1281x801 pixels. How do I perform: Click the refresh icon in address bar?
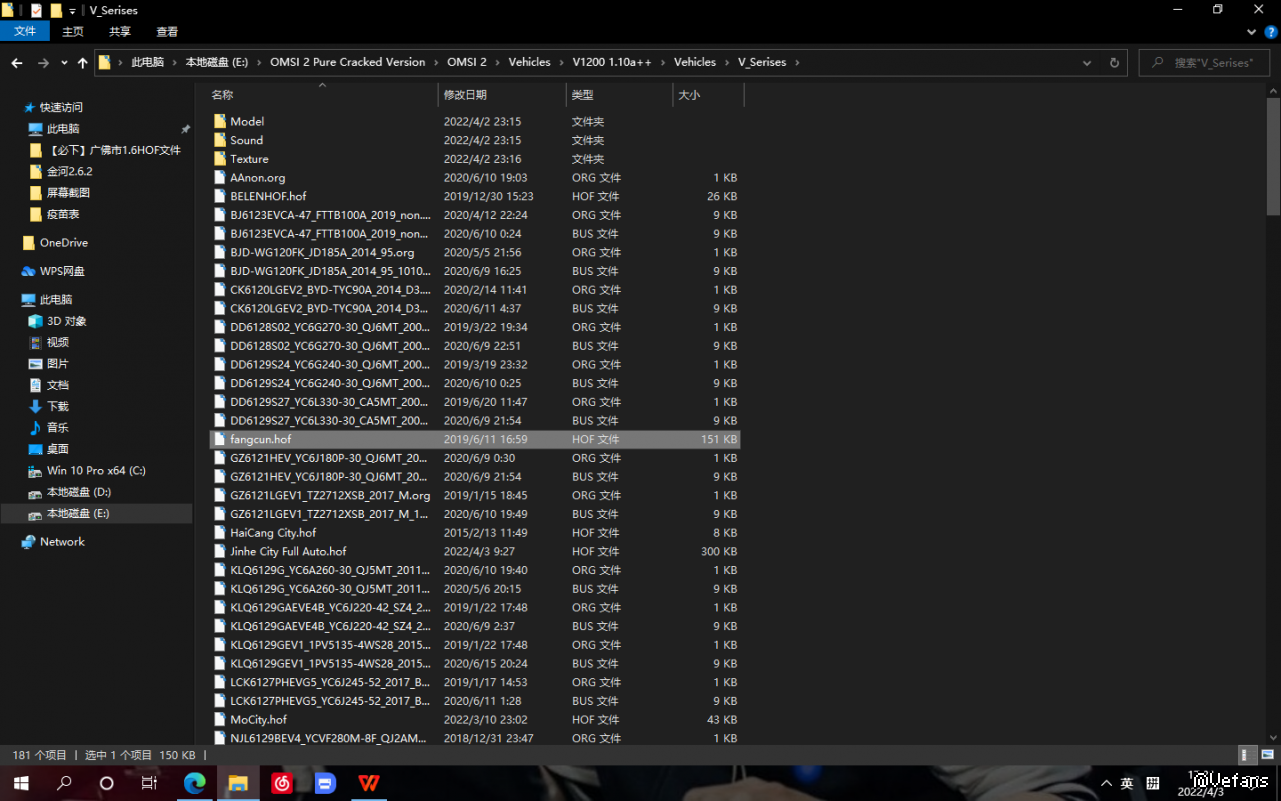pos(1114,62)
